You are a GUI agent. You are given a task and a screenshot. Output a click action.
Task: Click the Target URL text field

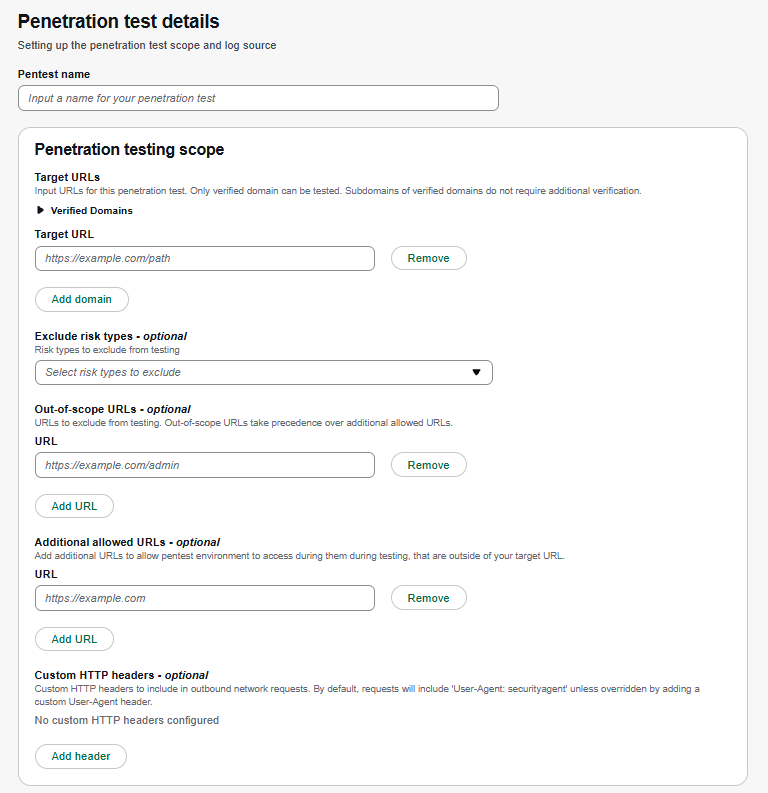click(204, 258)
